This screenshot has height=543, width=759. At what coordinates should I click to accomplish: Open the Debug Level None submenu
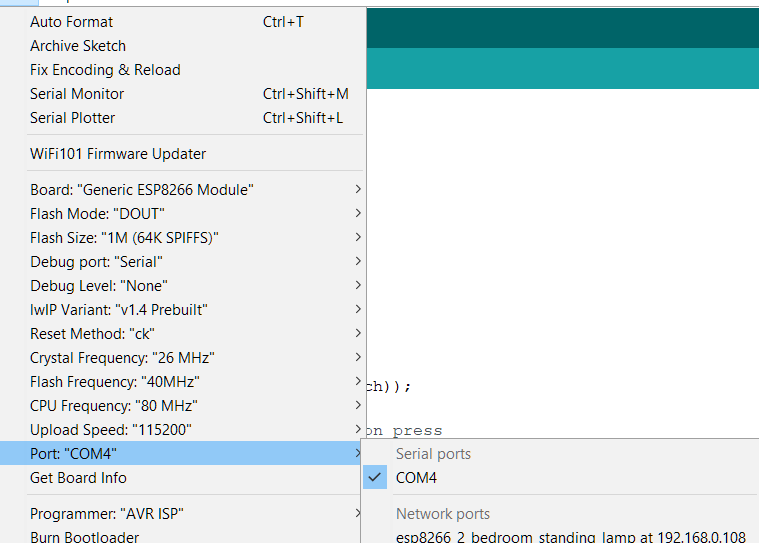pos(99,285)
